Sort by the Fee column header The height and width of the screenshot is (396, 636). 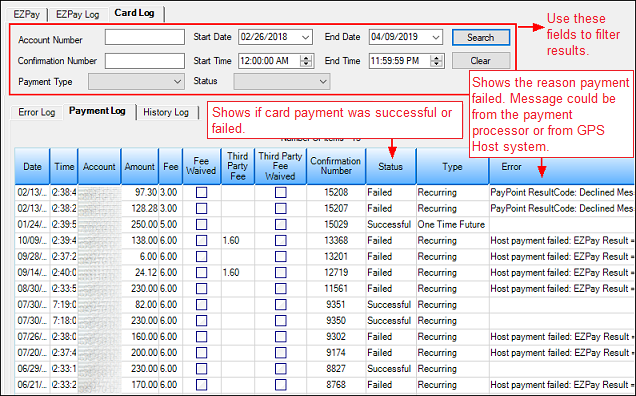(171, 166)
